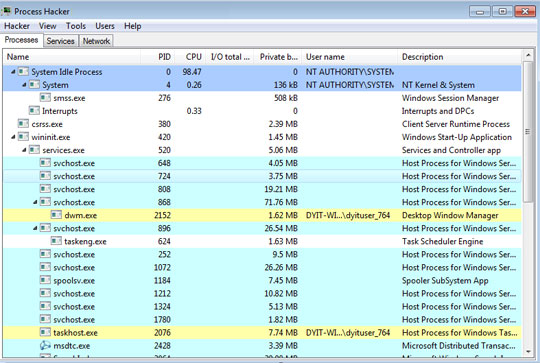Sort by User name column header
Screen dimensions: 540x363
click(x=350, y=57)
